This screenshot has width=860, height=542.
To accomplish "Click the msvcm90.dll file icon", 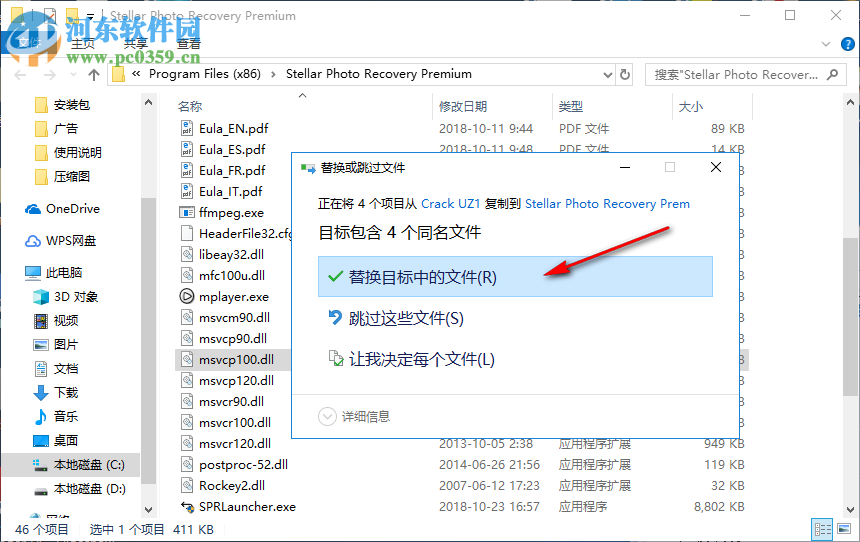I will 187,317.
